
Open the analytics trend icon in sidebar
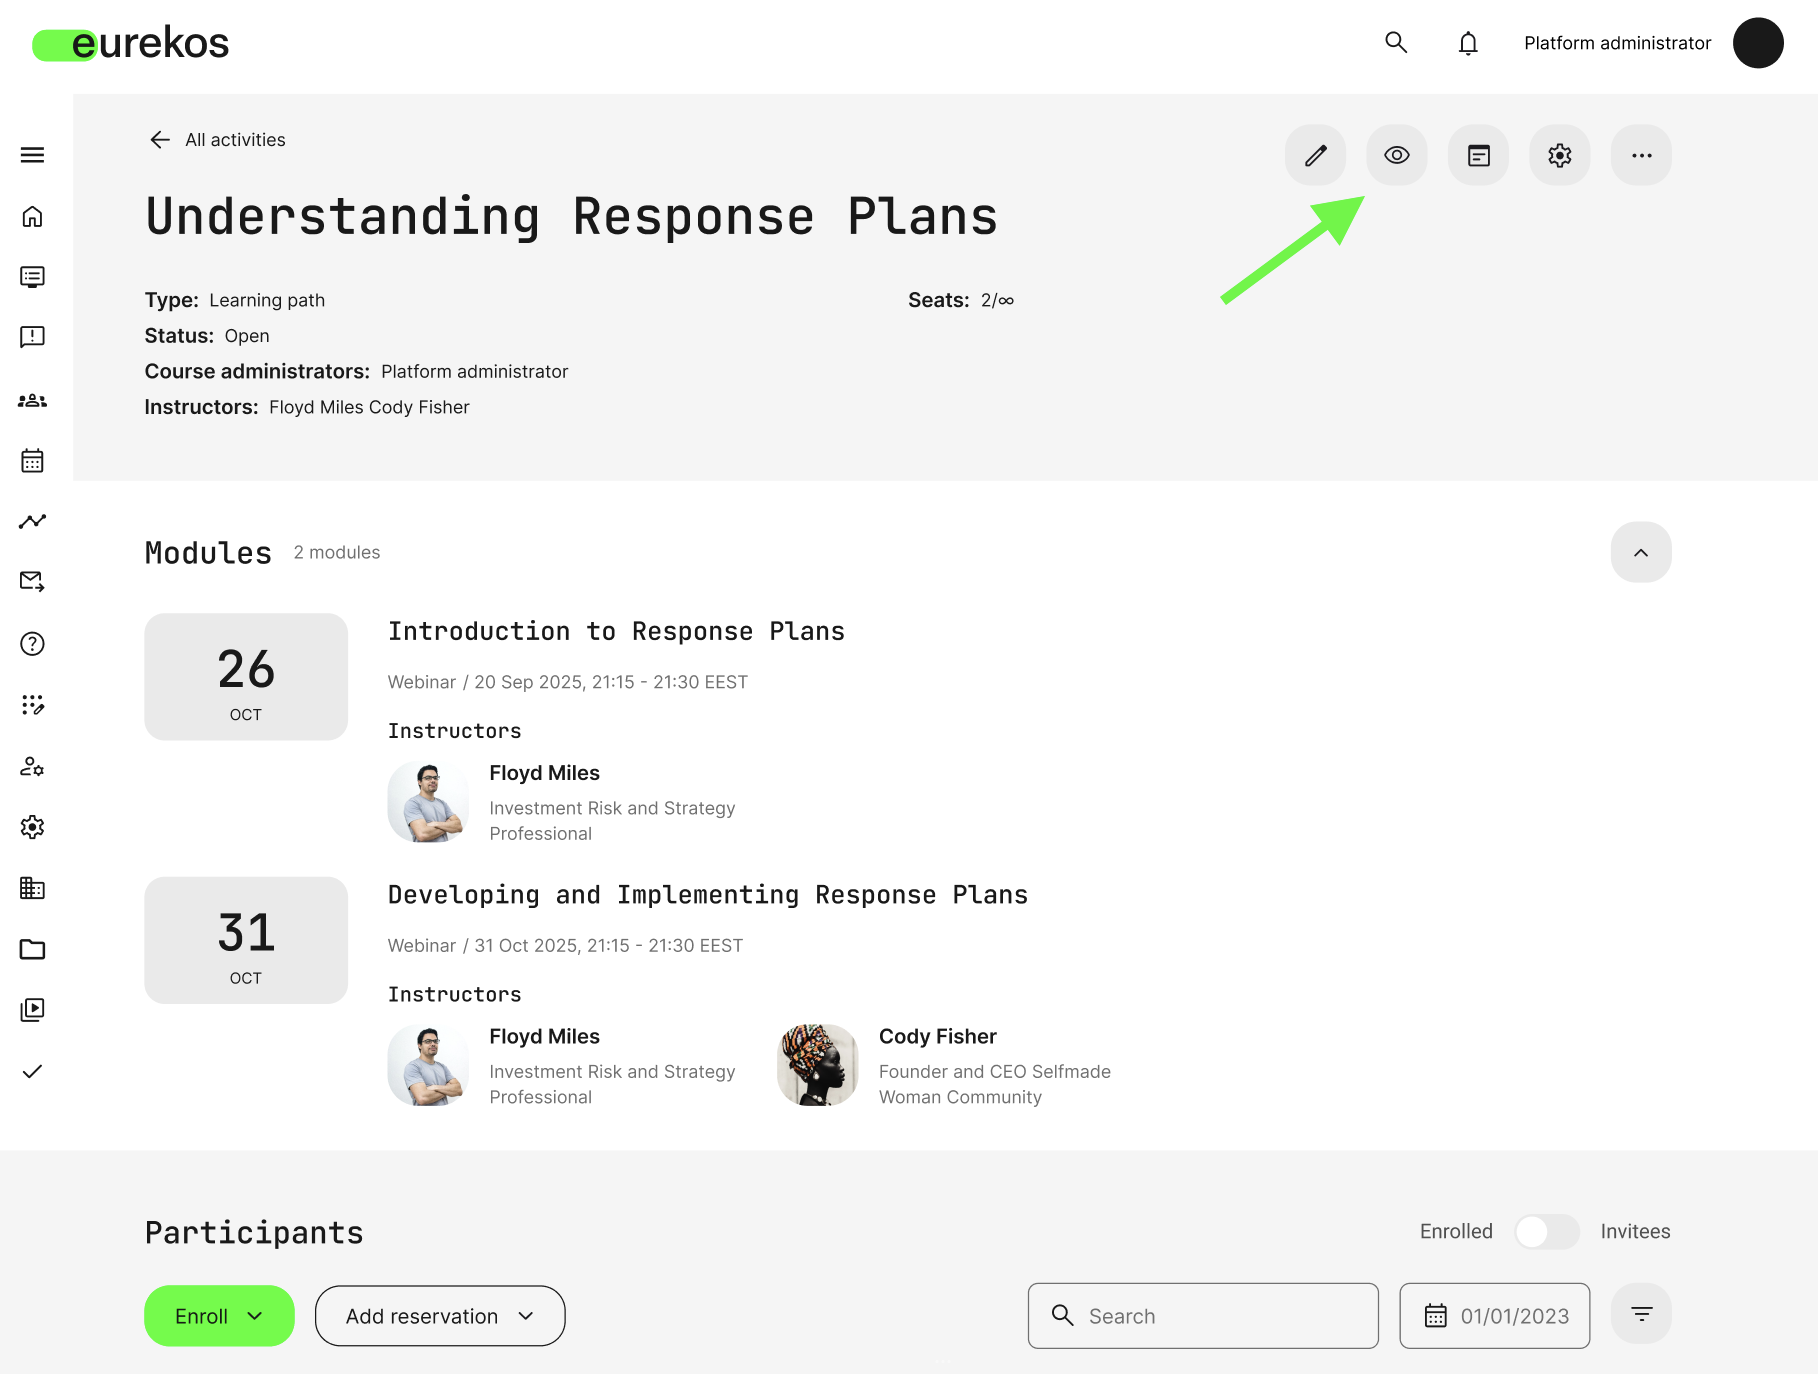pos(32,521)
